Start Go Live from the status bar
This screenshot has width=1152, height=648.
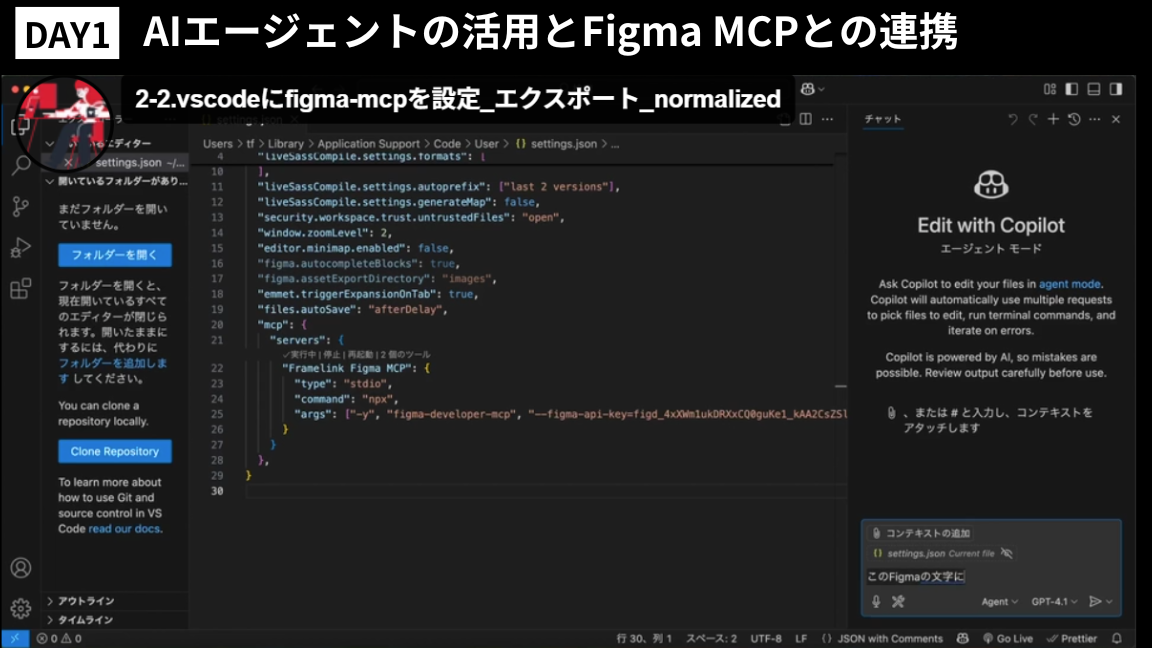click(1010, 638)
